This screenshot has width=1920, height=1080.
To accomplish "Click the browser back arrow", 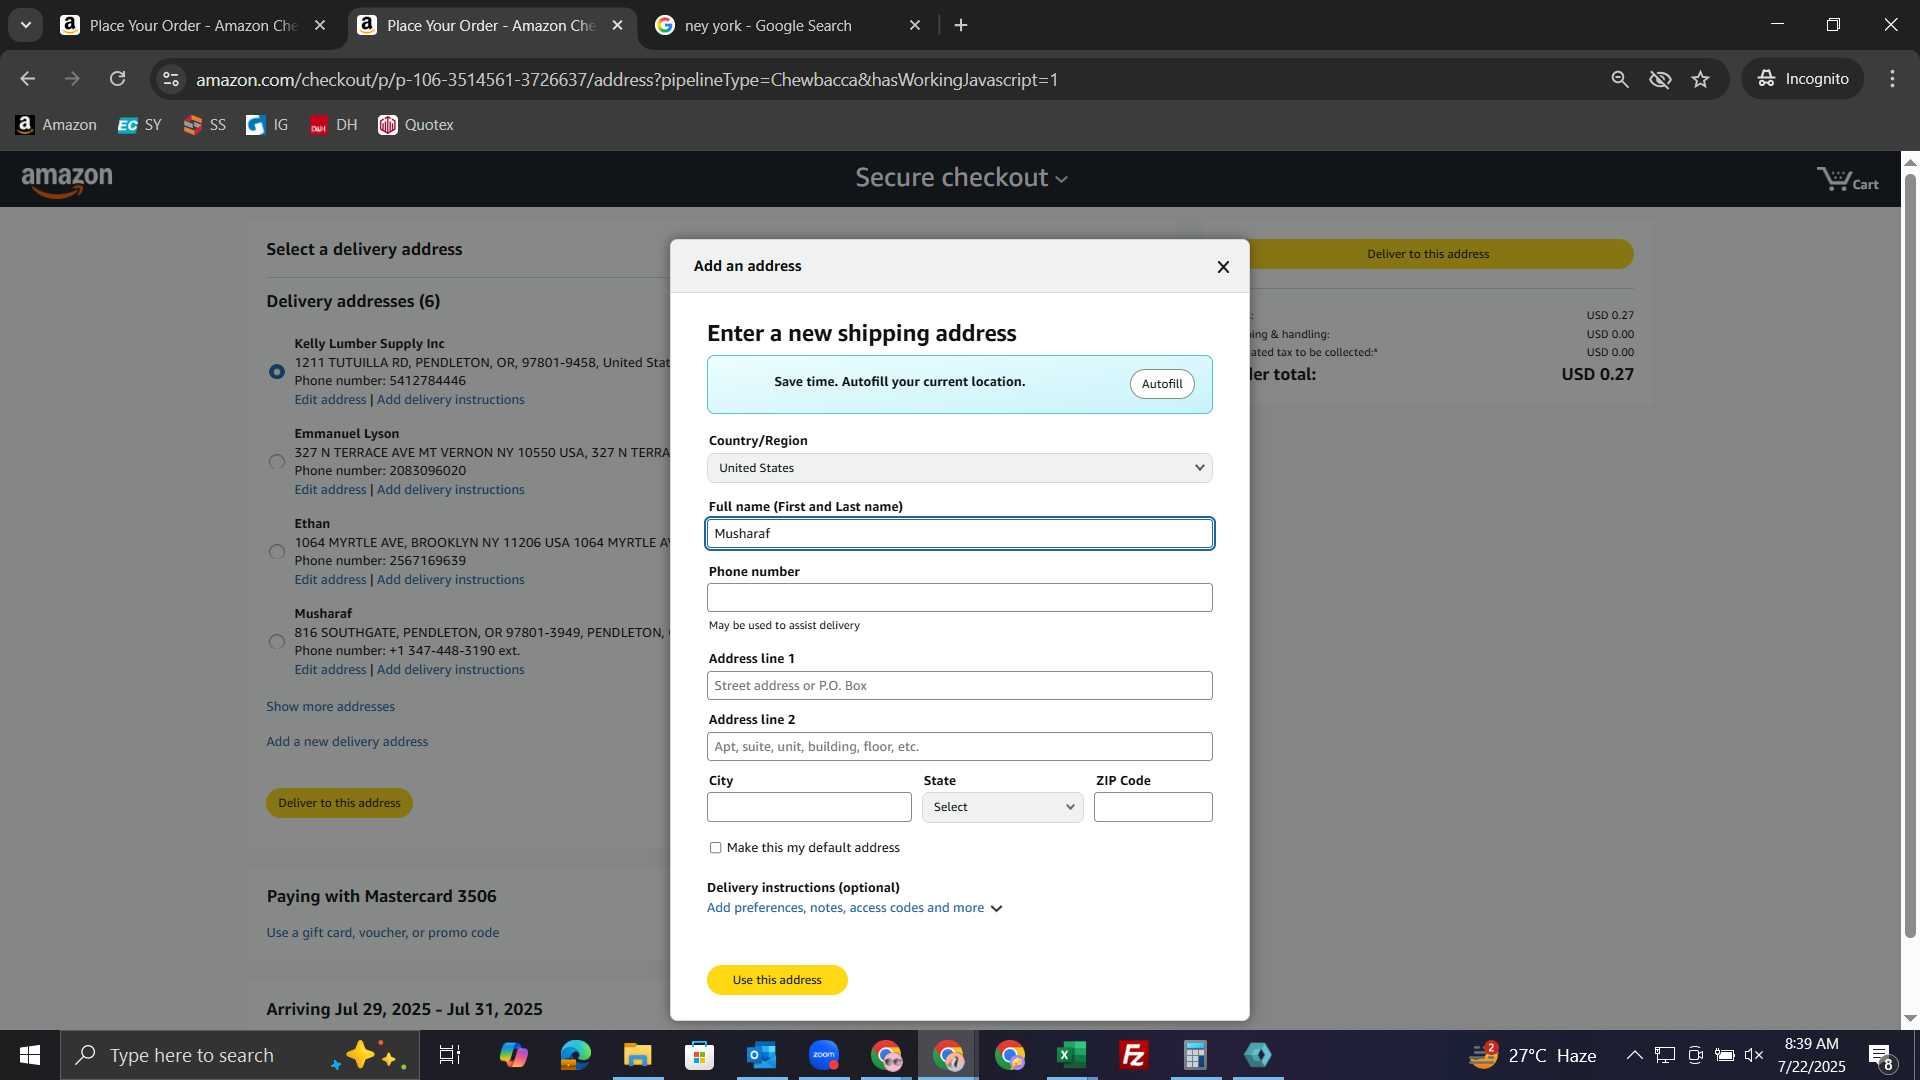I will click(x=28, y=79).
